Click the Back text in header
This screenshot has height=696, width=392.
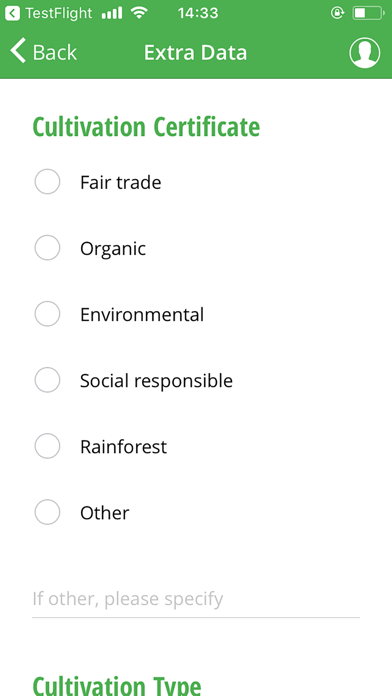click(x=55, y=53)
